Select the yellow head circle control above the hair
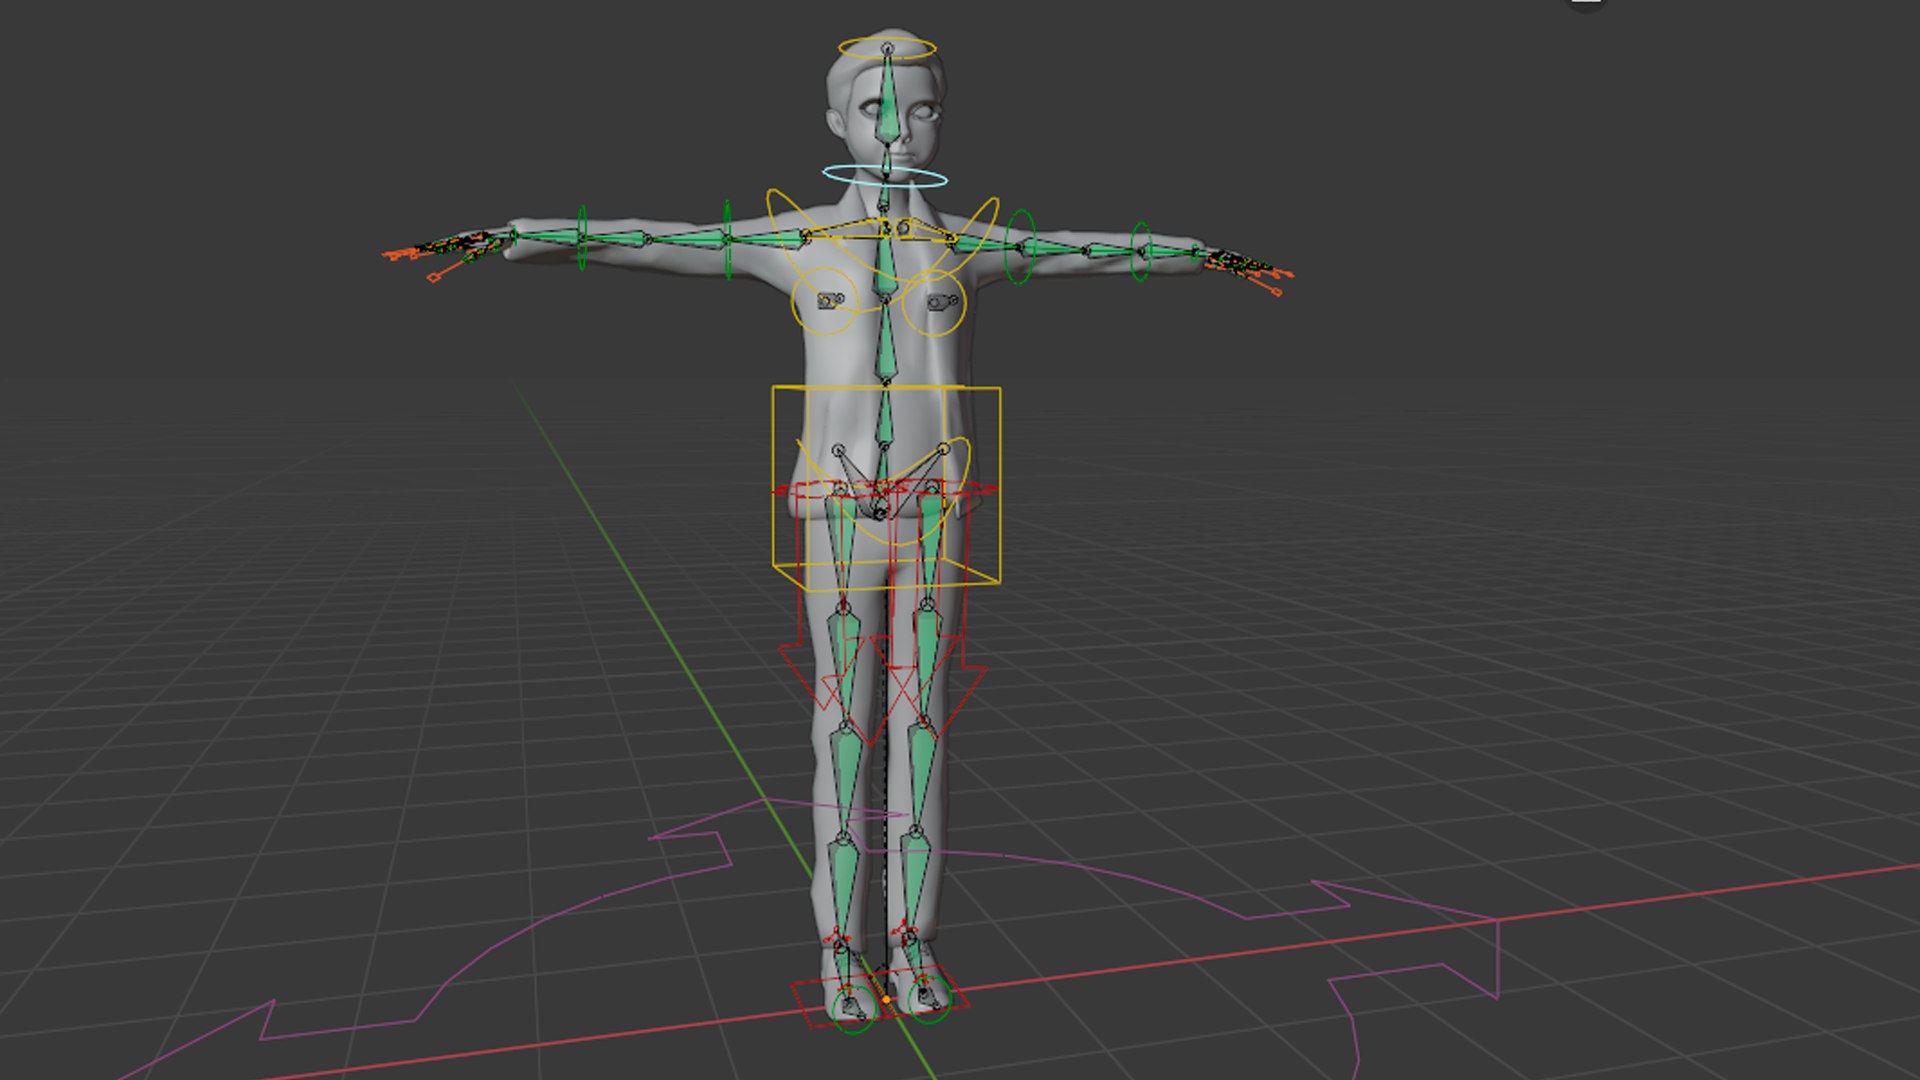The image size is (1920, 1080). [887, 48]
